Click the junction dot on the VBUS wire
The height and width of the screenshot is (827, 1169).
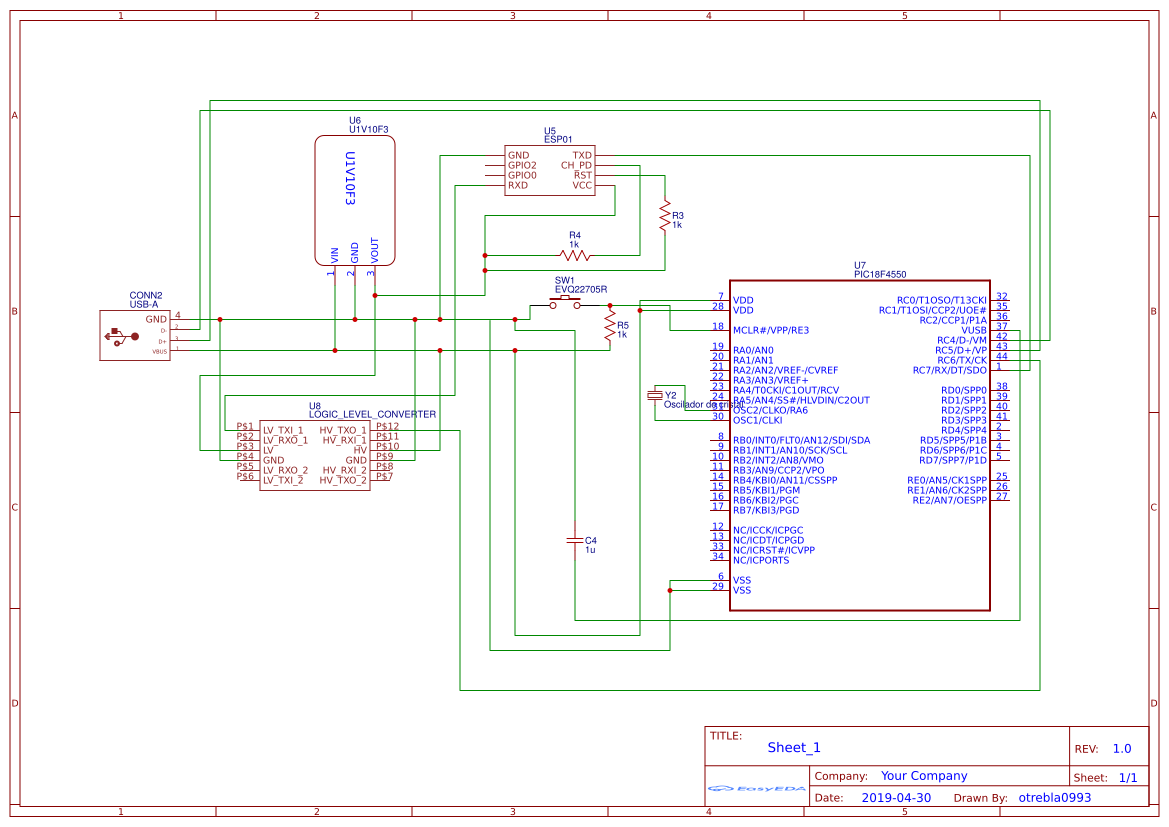coord(334,348)
